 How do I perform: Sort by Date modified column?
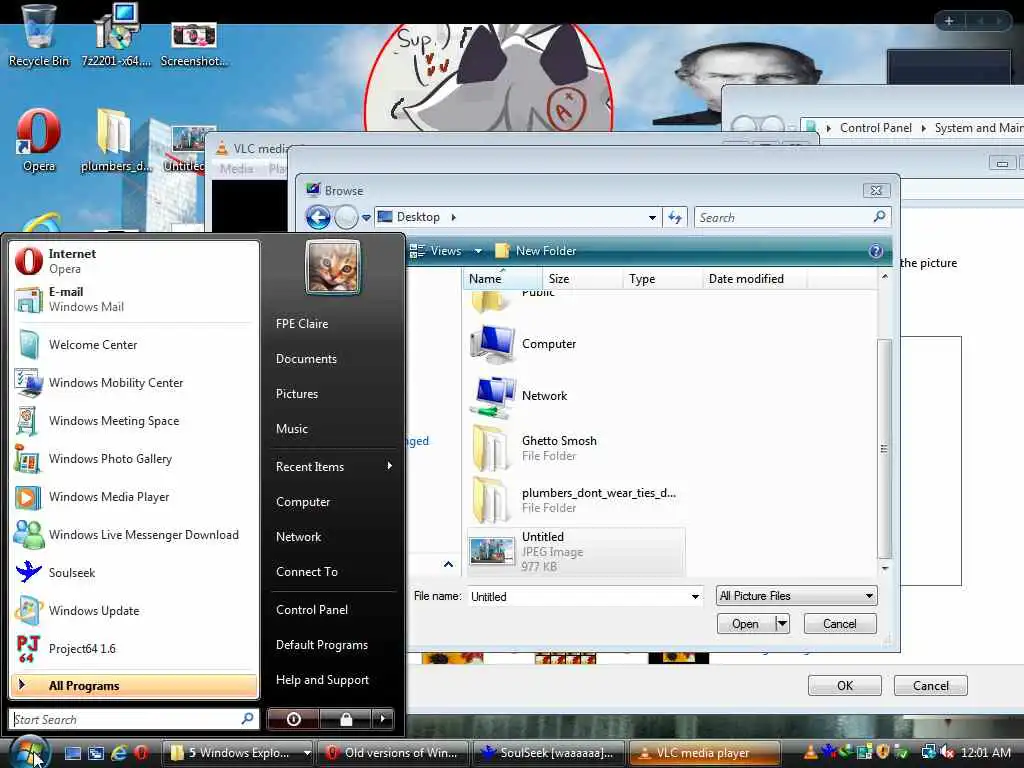click(x=754, y=279)
